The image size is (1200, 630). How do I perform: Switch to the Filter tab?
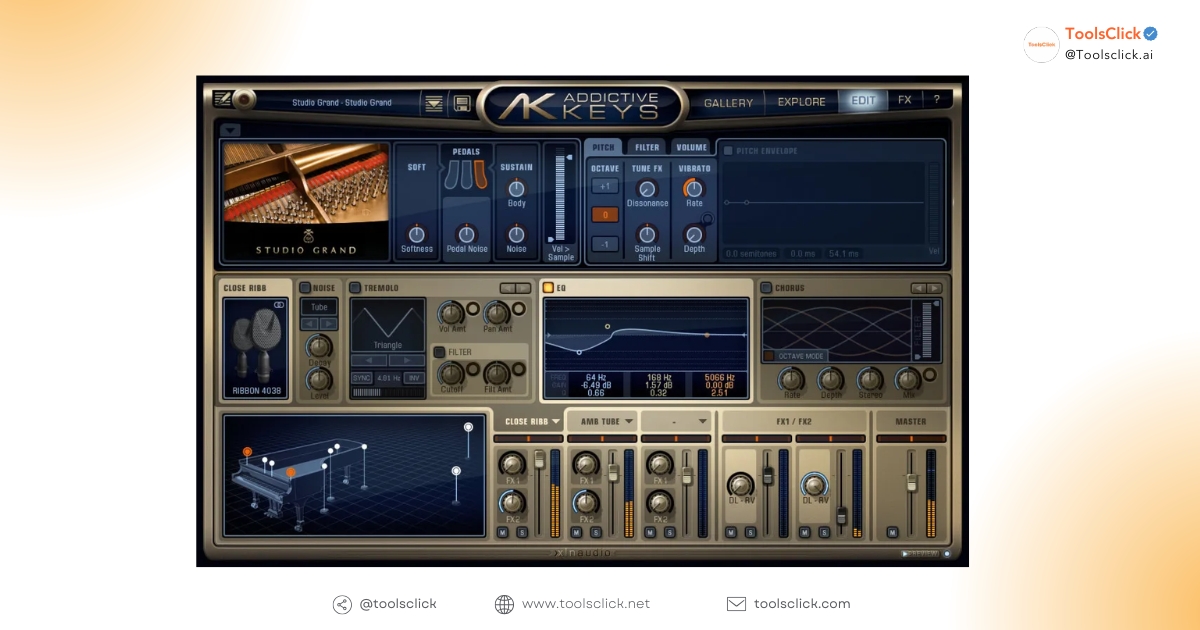646,146
